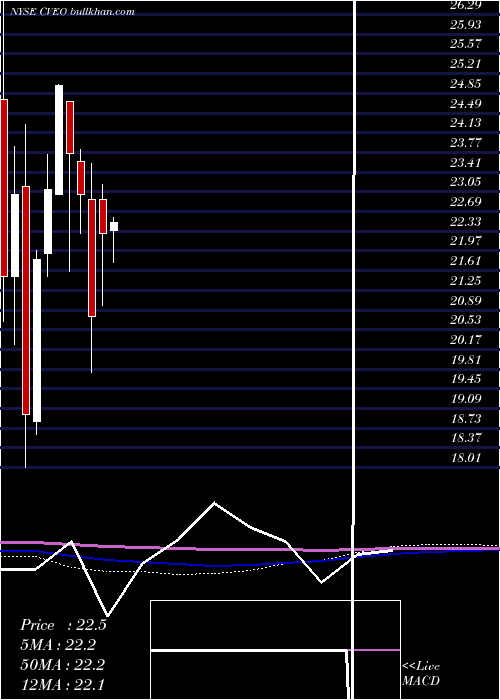Viewport: 500px width, 700px height.
Task: Click the pink segment in the MACD box
Action: pyautogui.click(x=373, y=650)
